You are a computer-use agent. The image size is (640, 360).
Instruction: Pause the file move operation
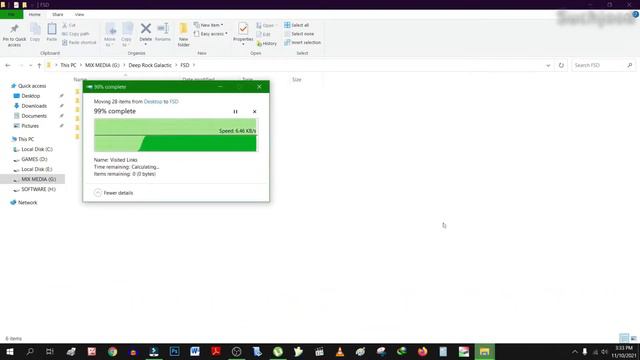pyautogui.click(x=236, y=111)
